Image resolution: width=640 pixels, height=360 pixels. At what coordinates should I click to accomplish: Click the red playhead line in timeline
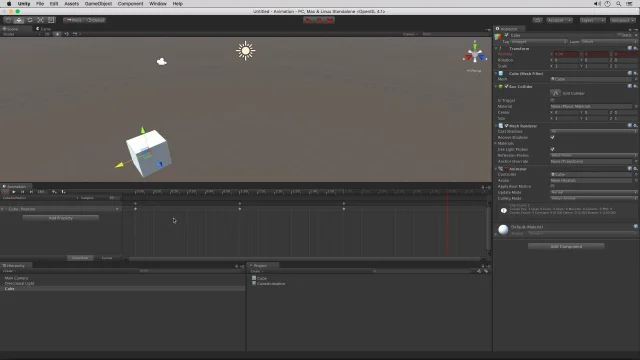click(x=447, y=222)
